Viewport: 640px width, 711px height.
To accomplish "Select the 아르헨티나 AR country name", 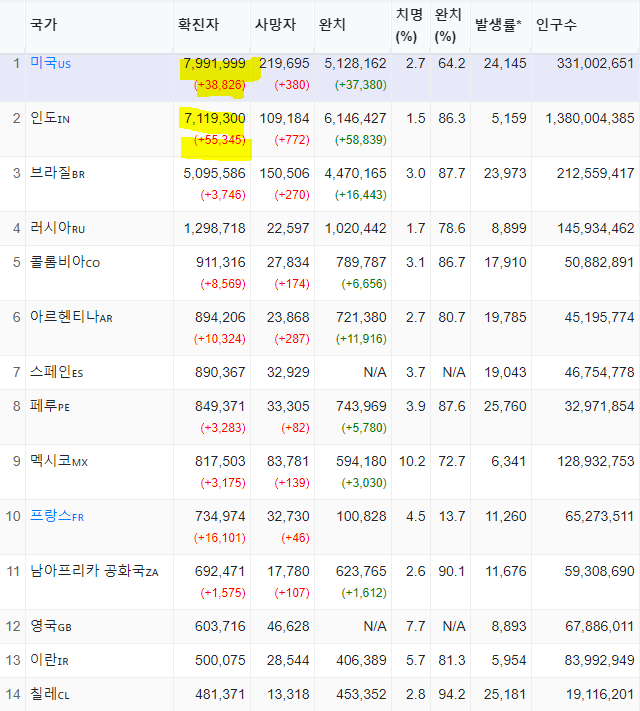I will tap(71, 317).
